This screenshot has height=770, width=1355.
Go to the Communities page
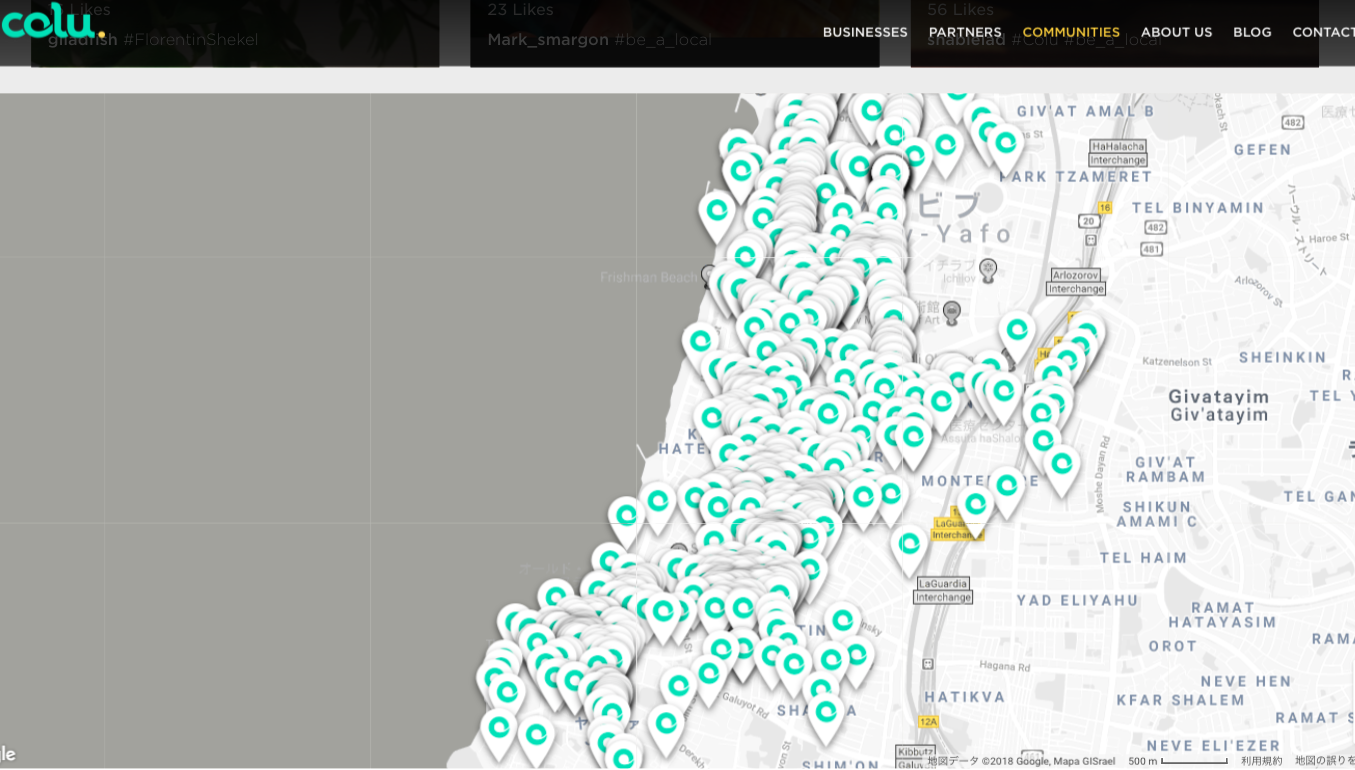pos(1070,32)
